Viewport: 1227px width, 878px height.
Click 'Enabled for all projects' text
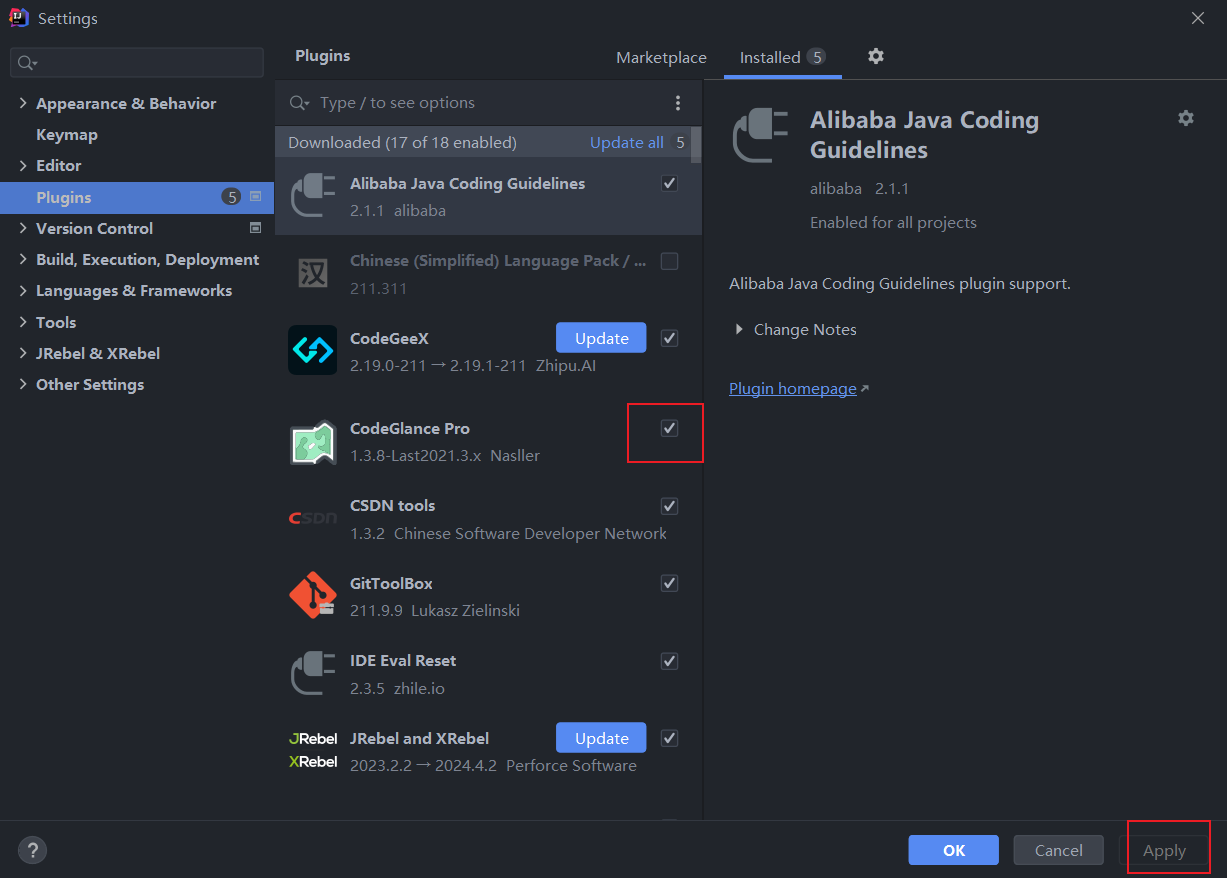[893, 222]
